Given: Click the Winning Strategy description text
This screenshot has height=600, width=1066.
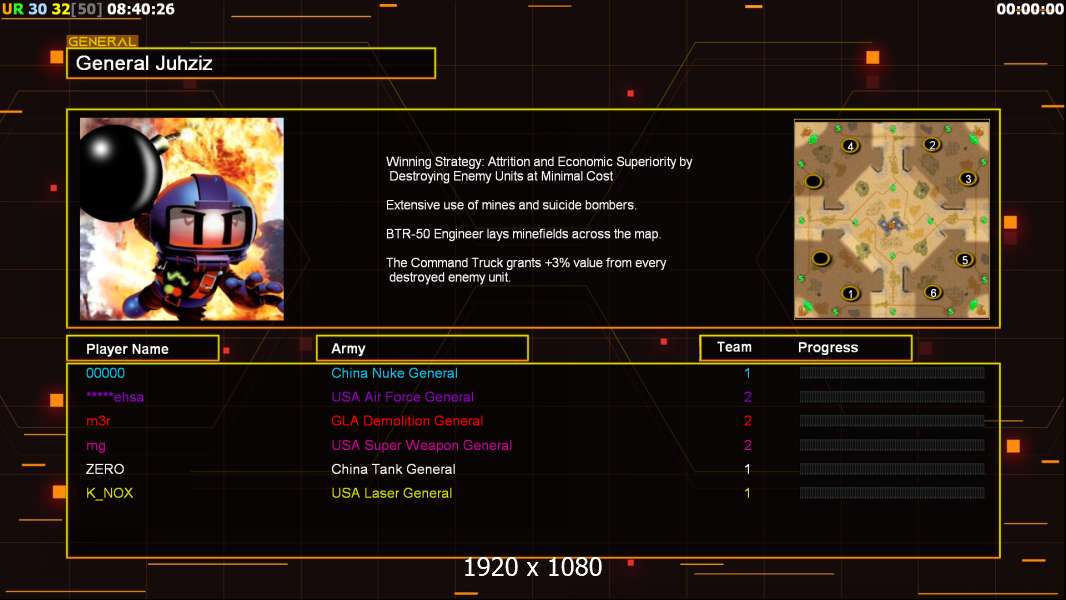Looking at the screenshot, I should tap(539, 169).
